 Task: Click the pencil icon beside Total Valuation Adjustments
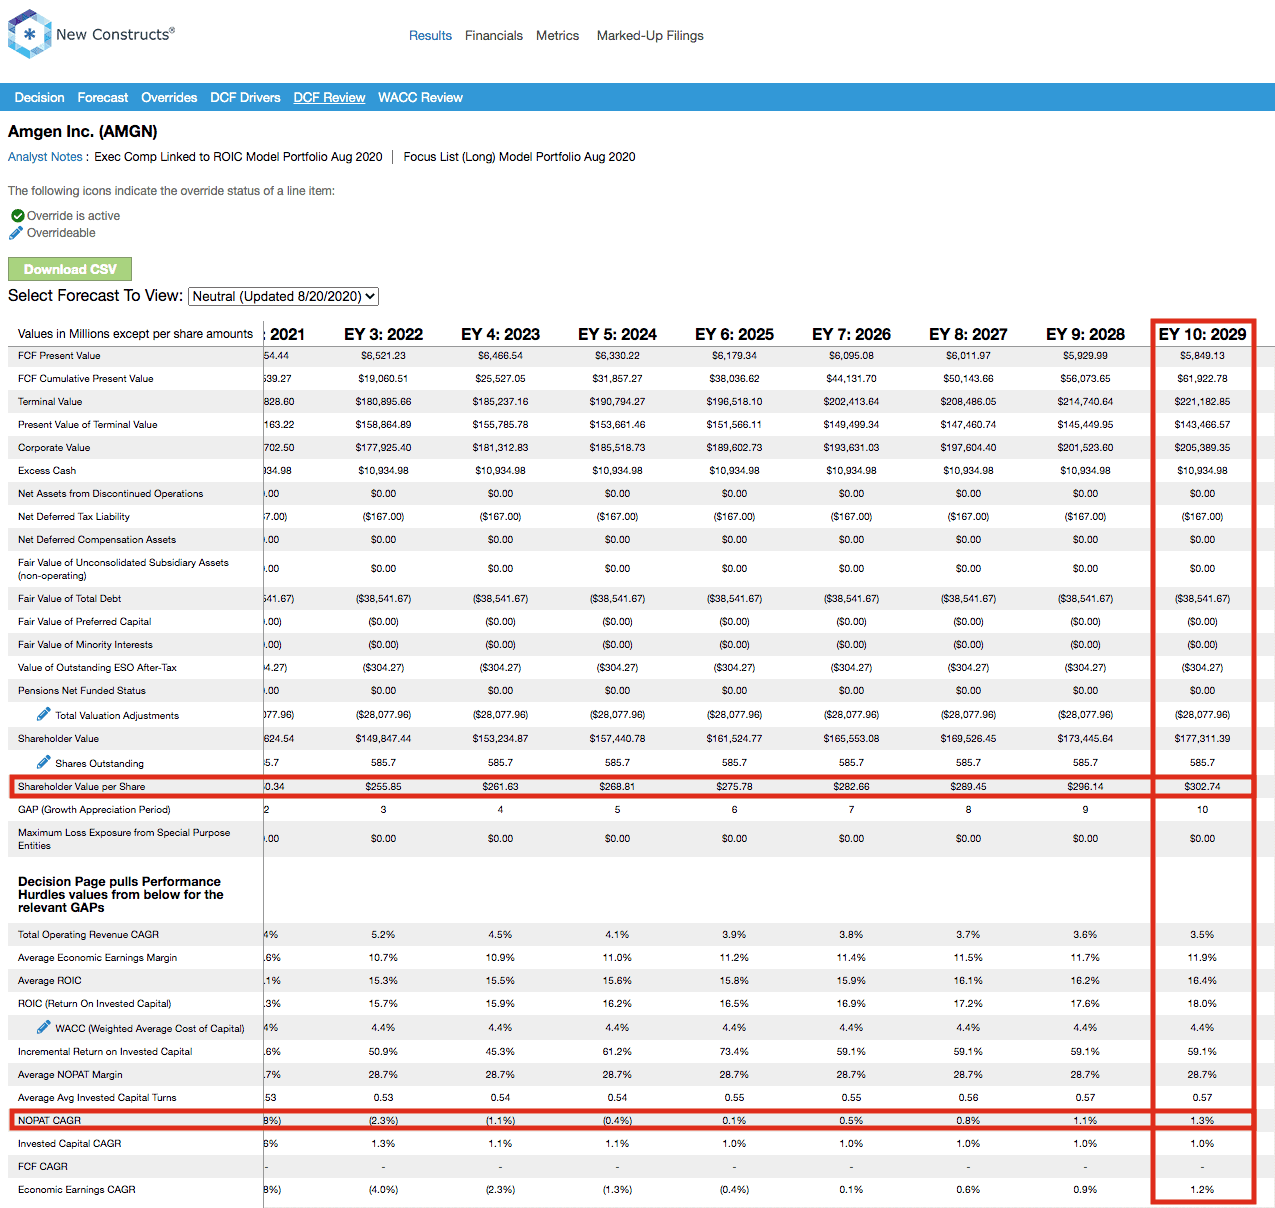pyautogui.click(x=43, y=714)
